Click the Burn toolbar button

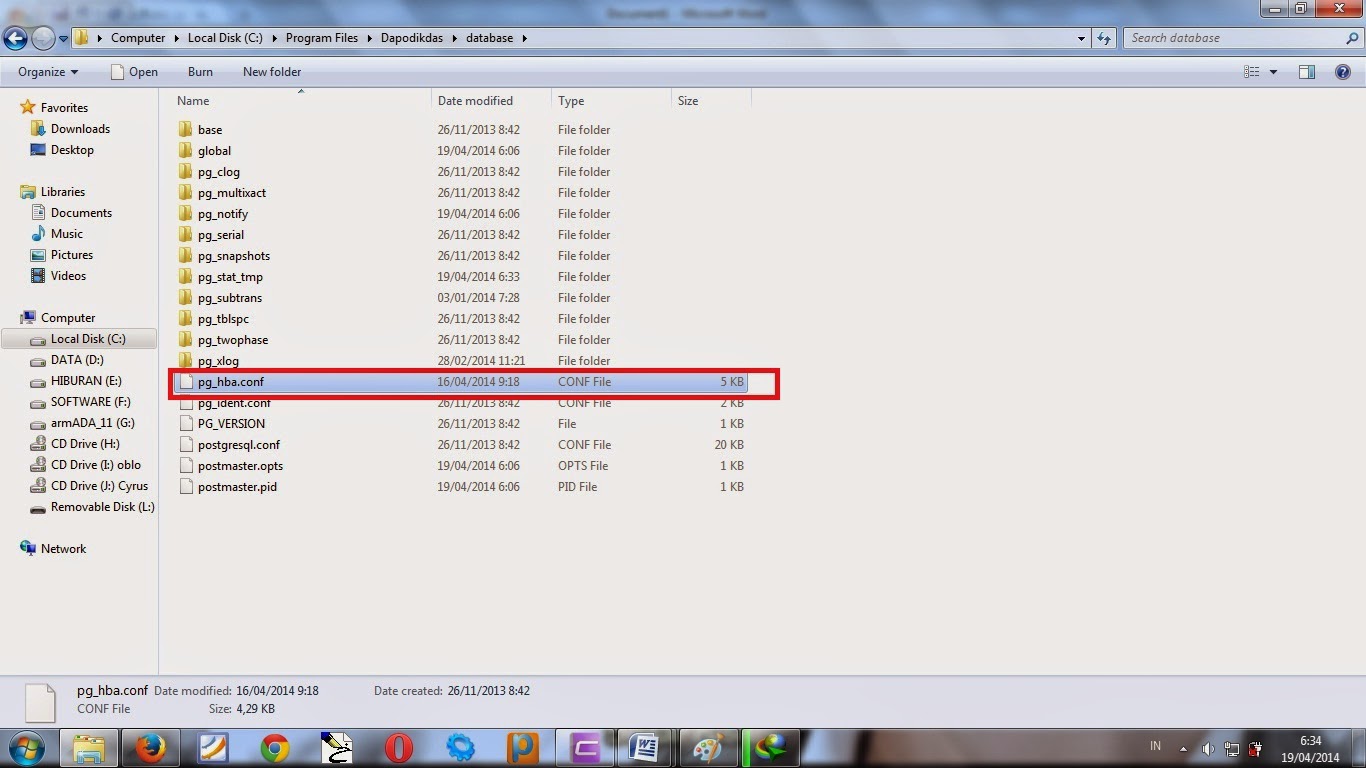point(200,72)
